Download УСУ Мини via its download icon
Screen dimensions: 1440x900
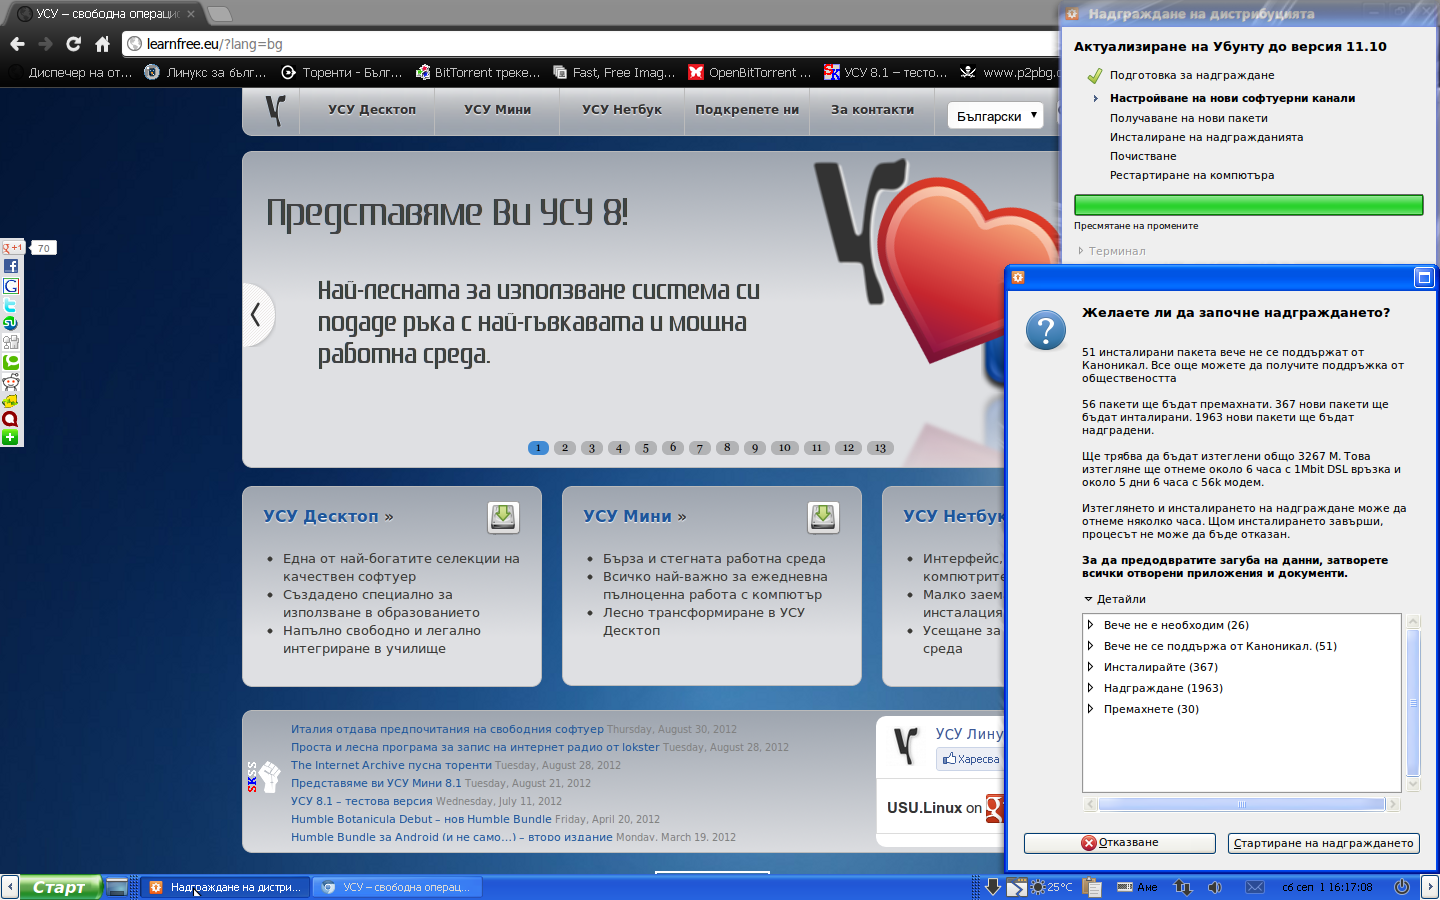pyautogui.click(x=823, y=517)
